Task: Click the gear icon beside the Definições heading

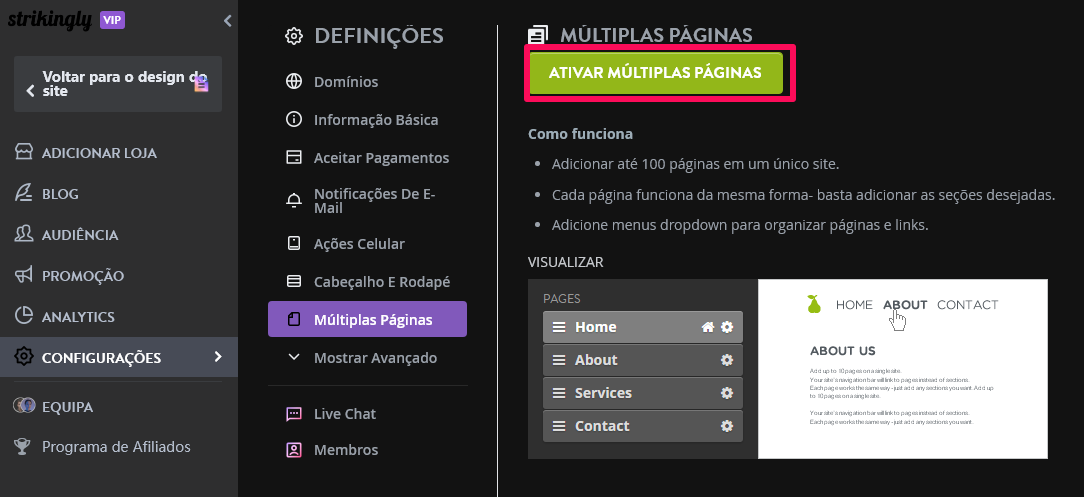Action: tap(294, 36)
